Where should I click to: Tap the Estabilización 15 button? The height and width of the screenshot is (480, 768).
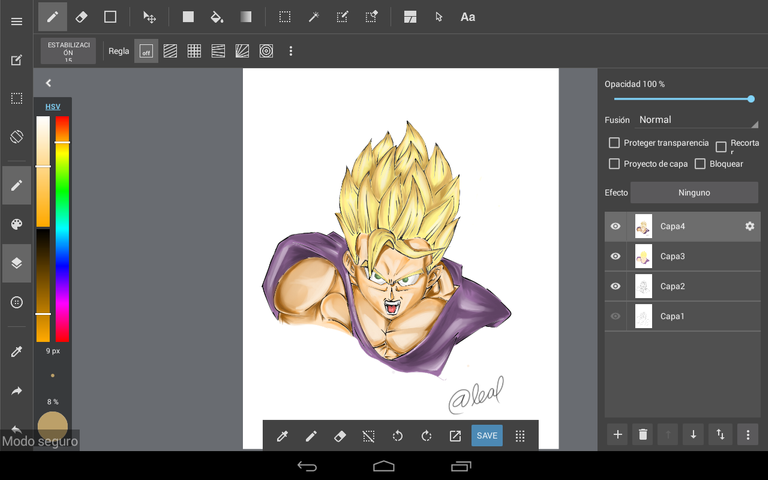pyautogui.click(x=68, y=51)
